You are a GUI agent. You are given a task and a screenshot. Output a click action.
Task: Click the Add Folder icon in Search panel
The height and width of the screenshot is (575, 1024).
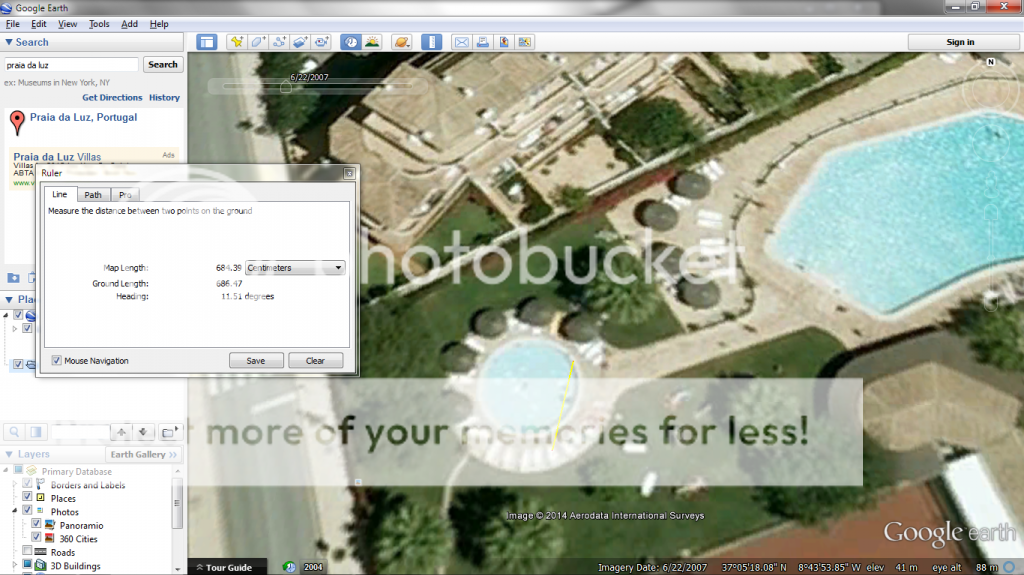(x=13, y=278)
